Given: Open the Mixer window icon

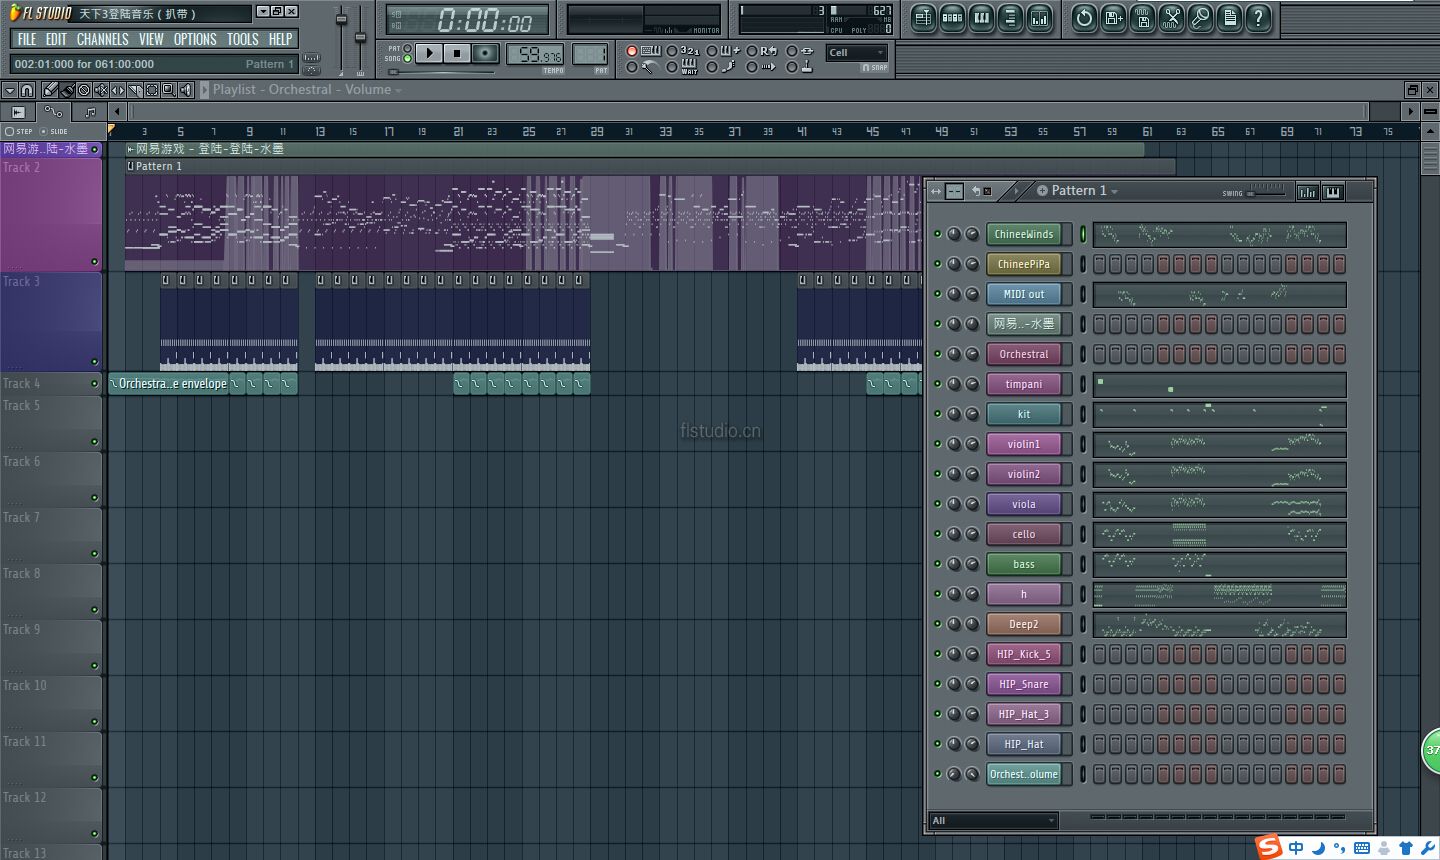Looking at the screenshot, I should (1039, 17).
